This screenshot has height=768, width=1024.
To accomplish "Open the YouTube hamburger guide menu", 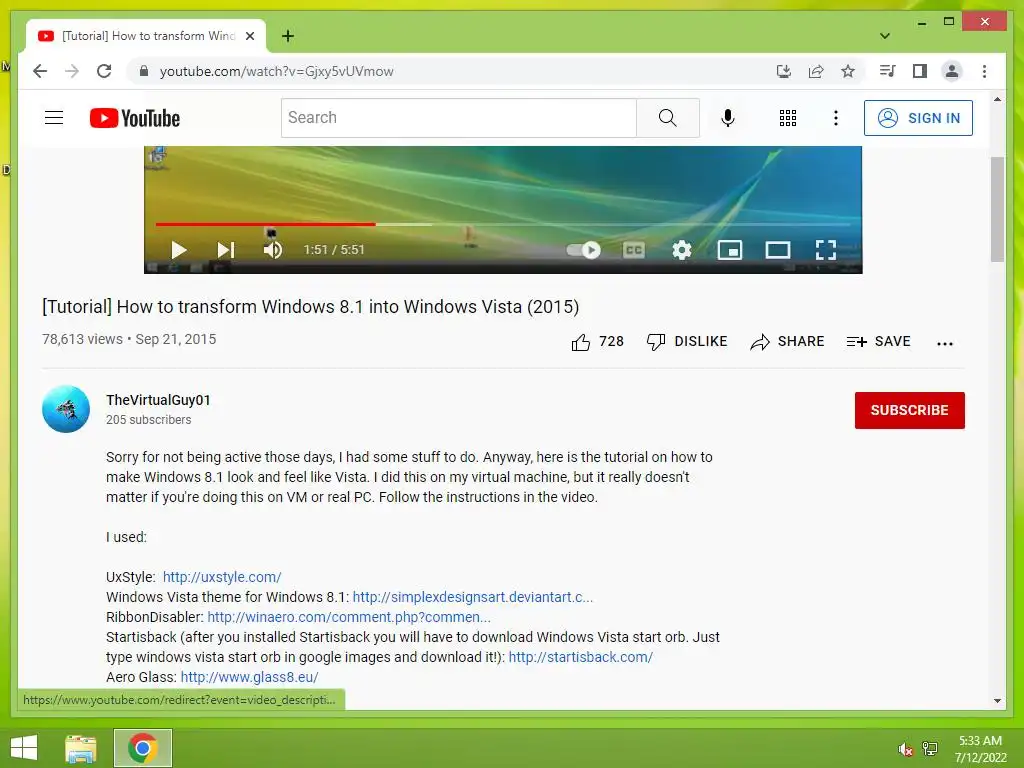I will [x=54, y=118].
